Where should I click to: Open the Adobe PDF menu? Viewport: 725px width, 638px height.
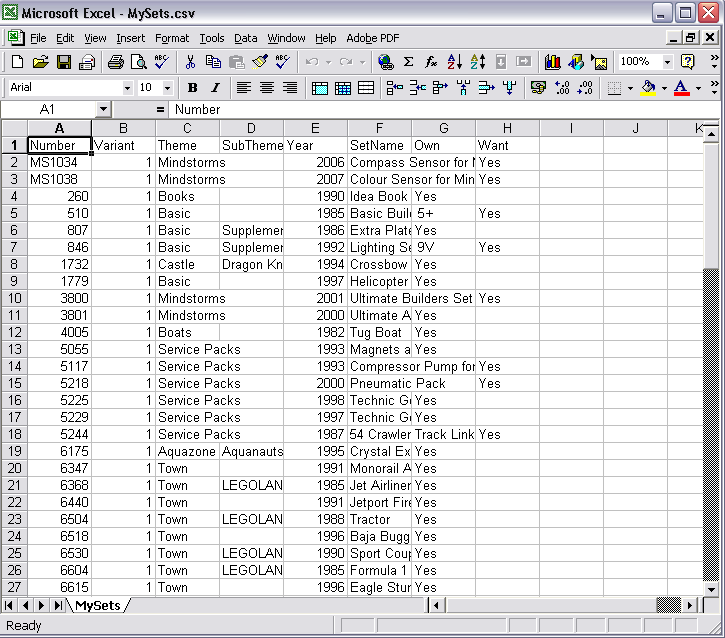(x=373, y=38)
